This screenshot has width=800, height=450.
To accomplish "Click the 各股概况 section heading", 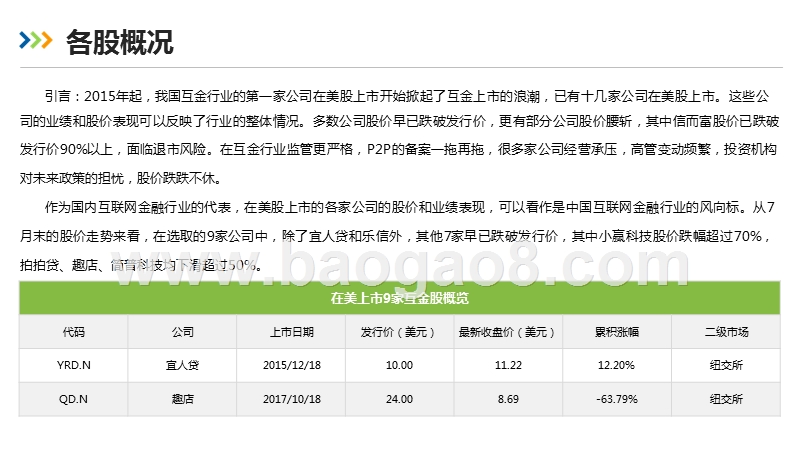I will [x=120, y=42].
